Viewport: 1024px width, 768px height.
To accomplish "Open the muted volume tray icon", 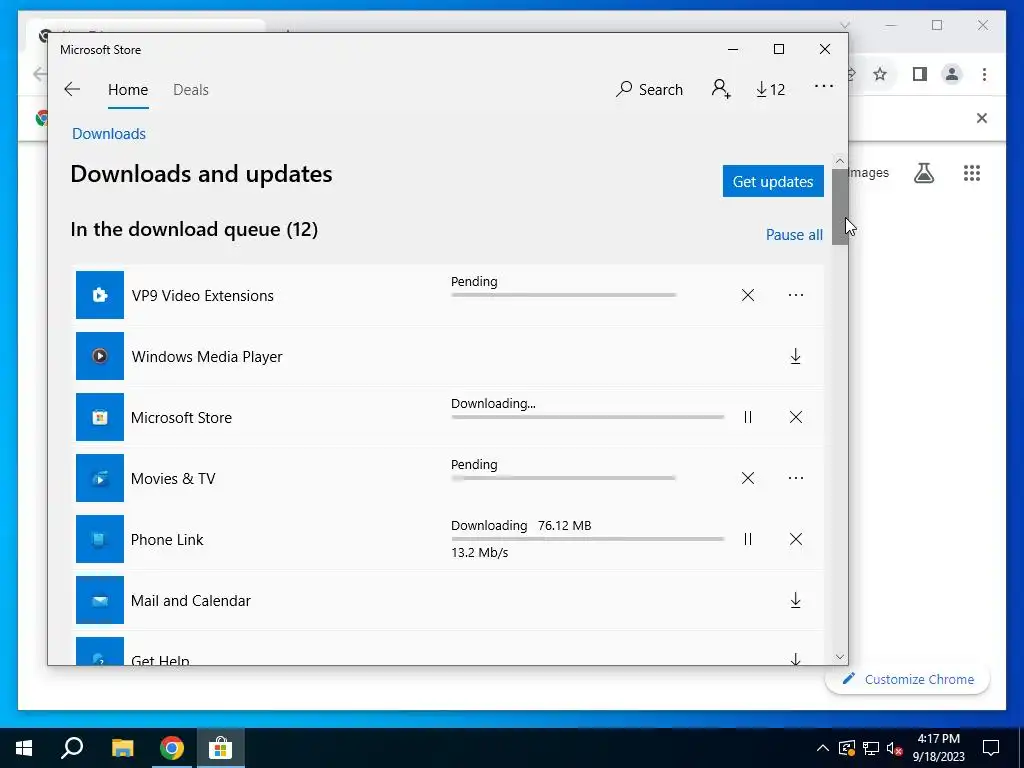I will tap(894, 748).
